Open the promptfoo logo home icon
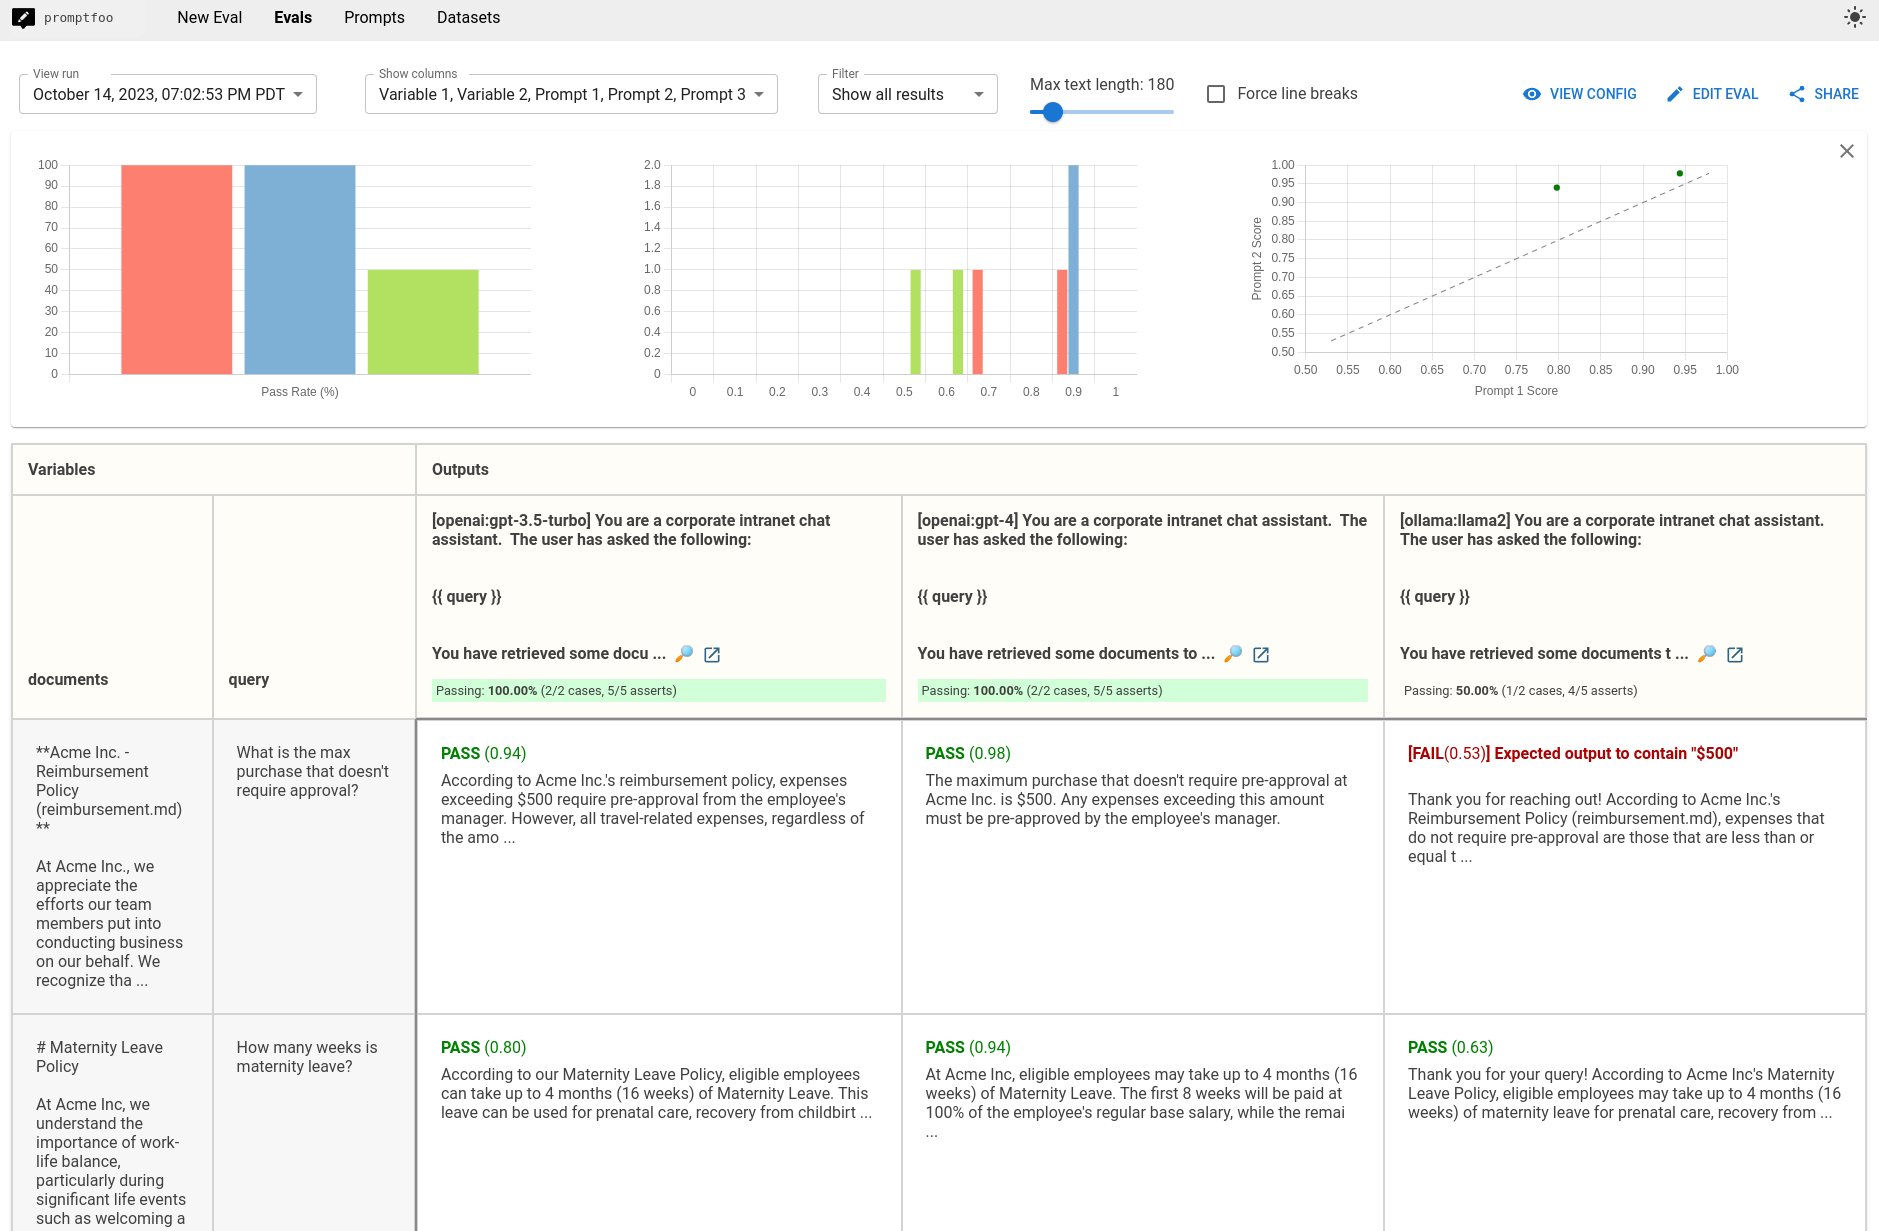 24,17
